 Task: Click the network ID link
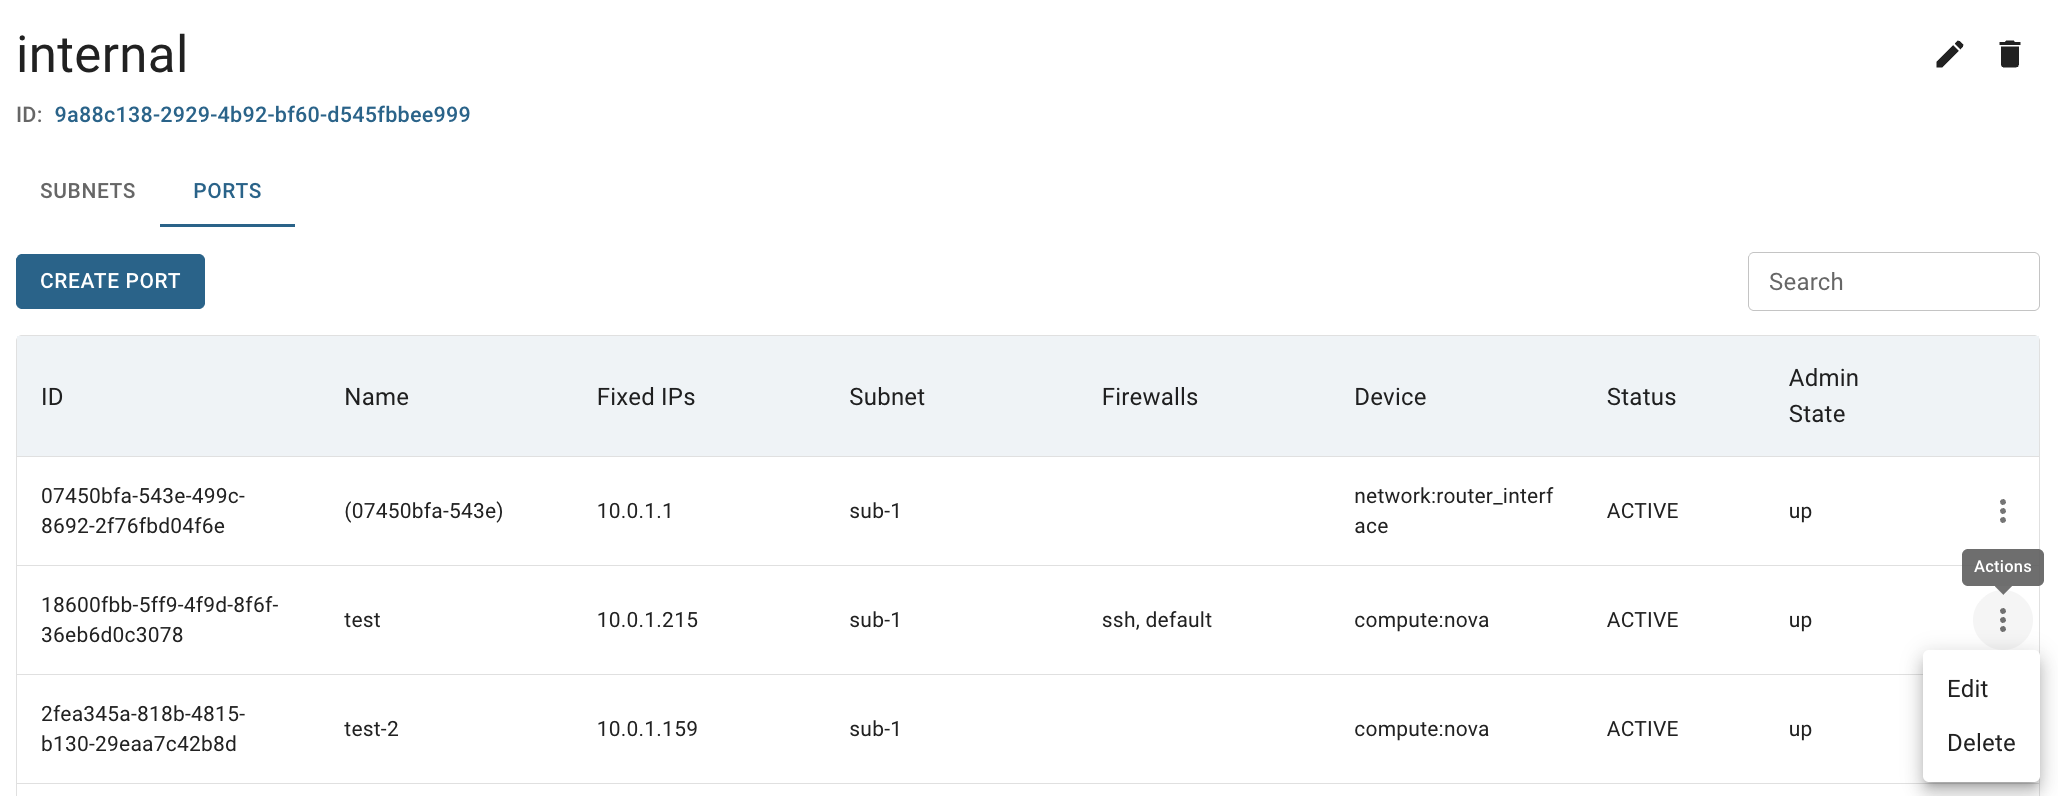pos(262,115)
